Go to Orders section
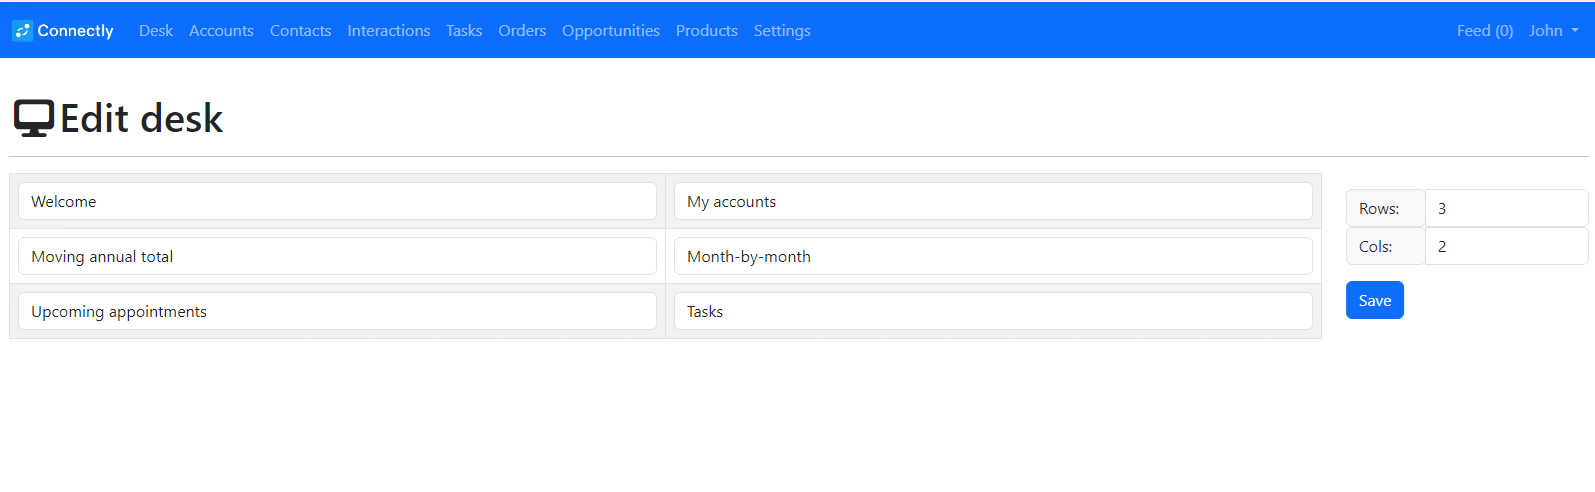Screen dimensions: 1595x492 pos(522,31)
